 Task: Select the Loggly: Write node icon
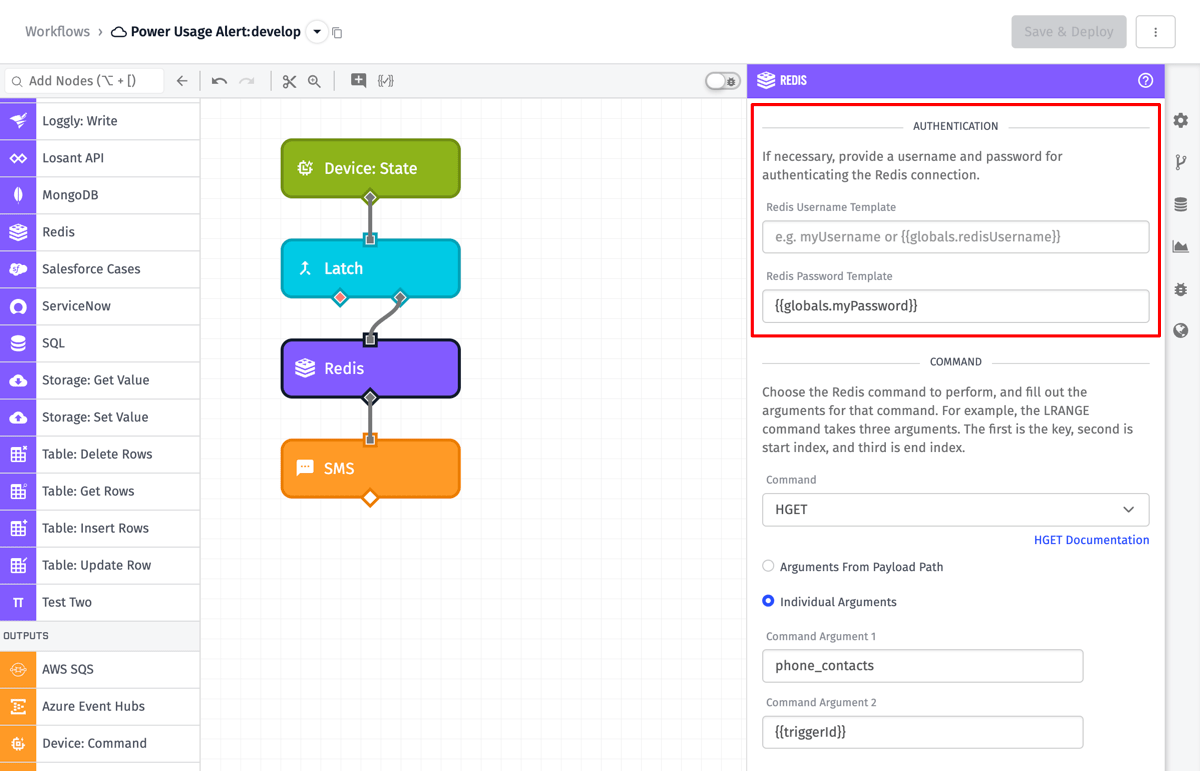[x=18, y=121]
